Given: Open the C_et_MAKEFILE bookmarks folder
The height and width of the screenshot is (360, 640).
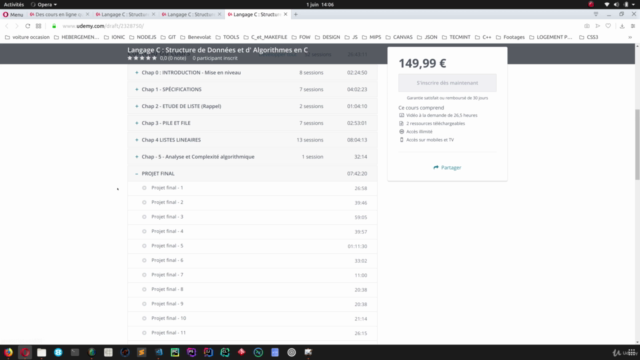Looking at the screenshot, I should [x=265, y=37].
